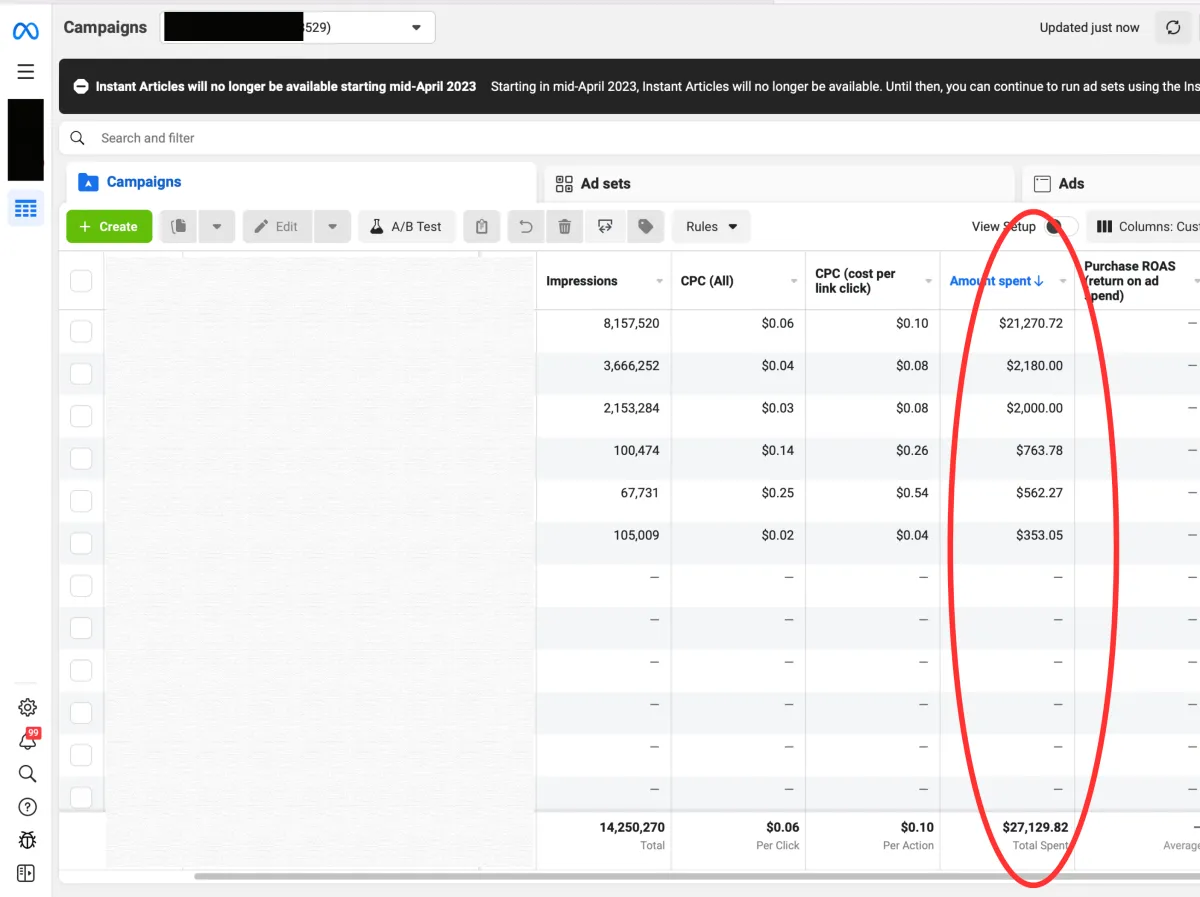
Task: Open the Rules dropdown
Action: point(711,227)
